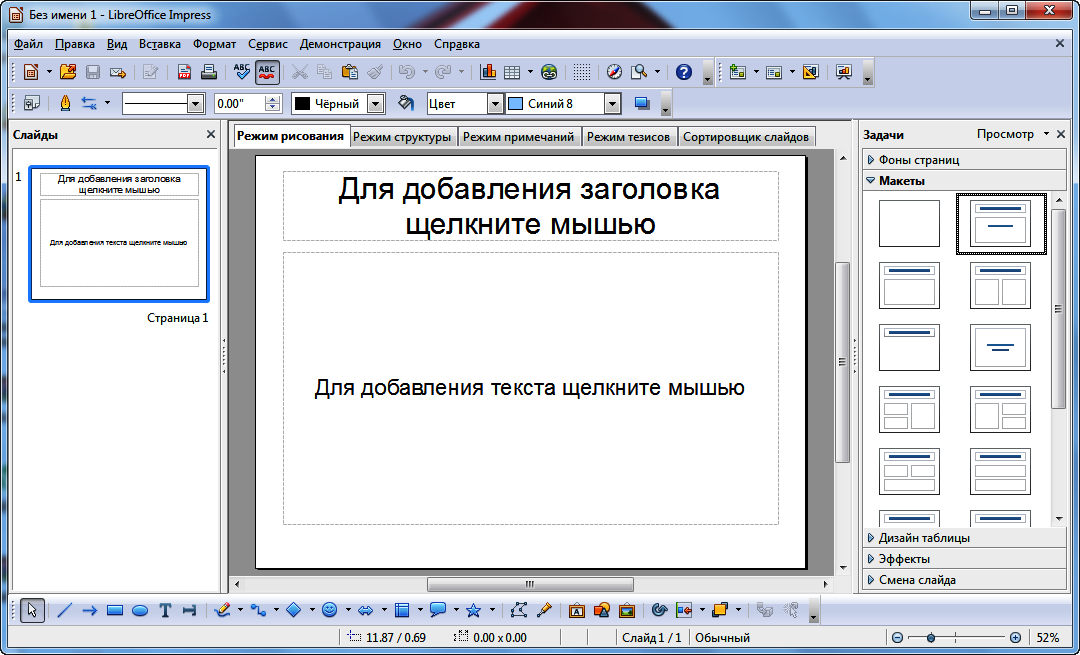Click the New presentation icon
This screenshot has height=655, width=1080.
31,72
